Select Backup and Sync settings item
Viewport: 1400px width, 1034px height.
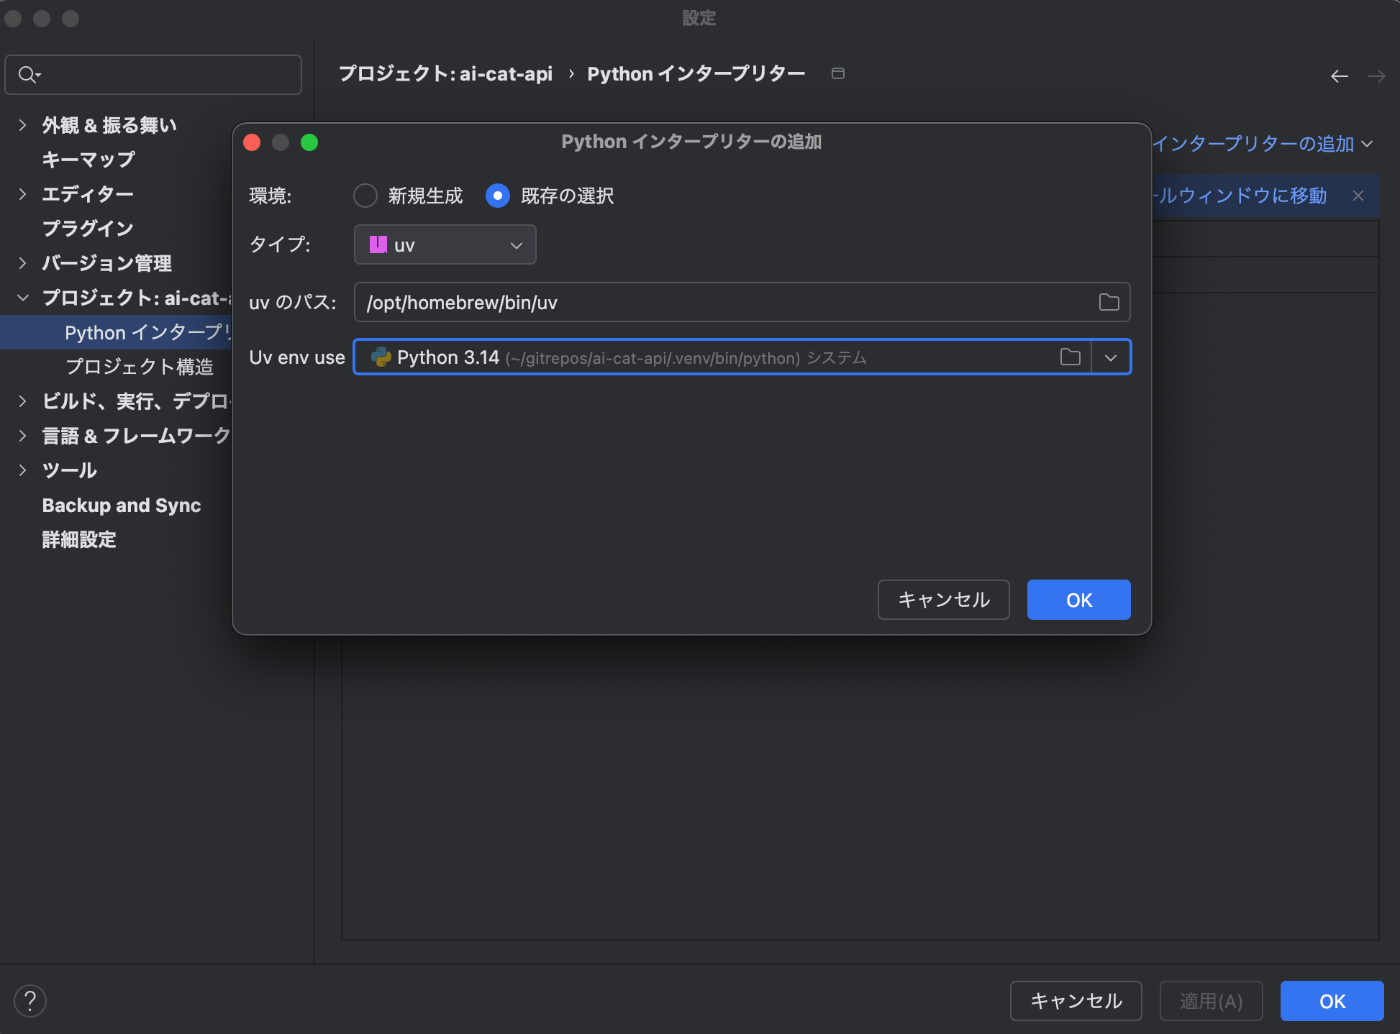[x=121, y=505]
